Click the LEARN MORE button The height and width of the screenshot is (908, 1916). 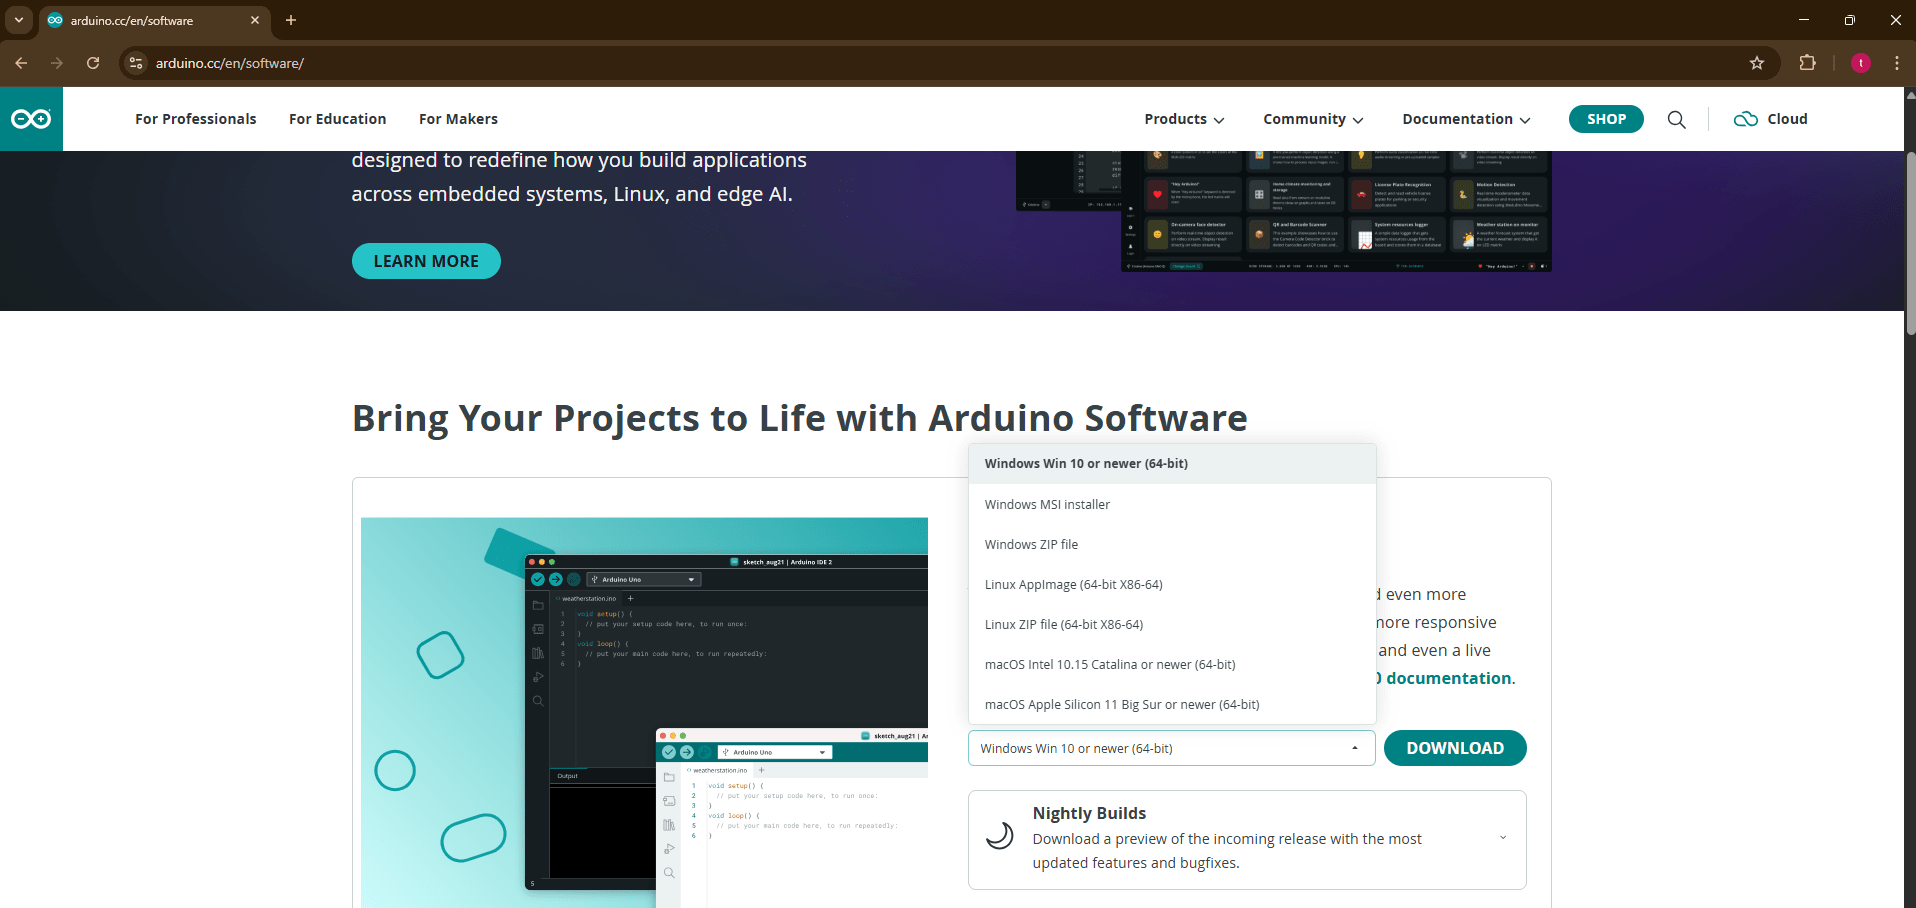click(426, 261)
